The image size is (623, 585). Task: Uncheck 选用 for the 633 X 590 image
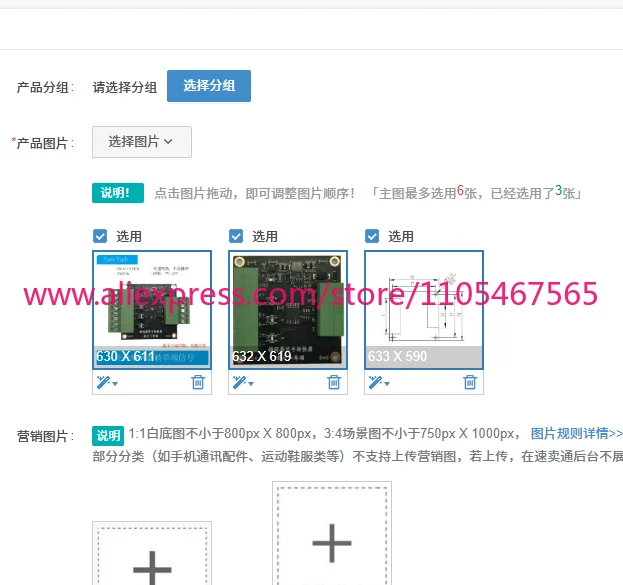[372, 236]
